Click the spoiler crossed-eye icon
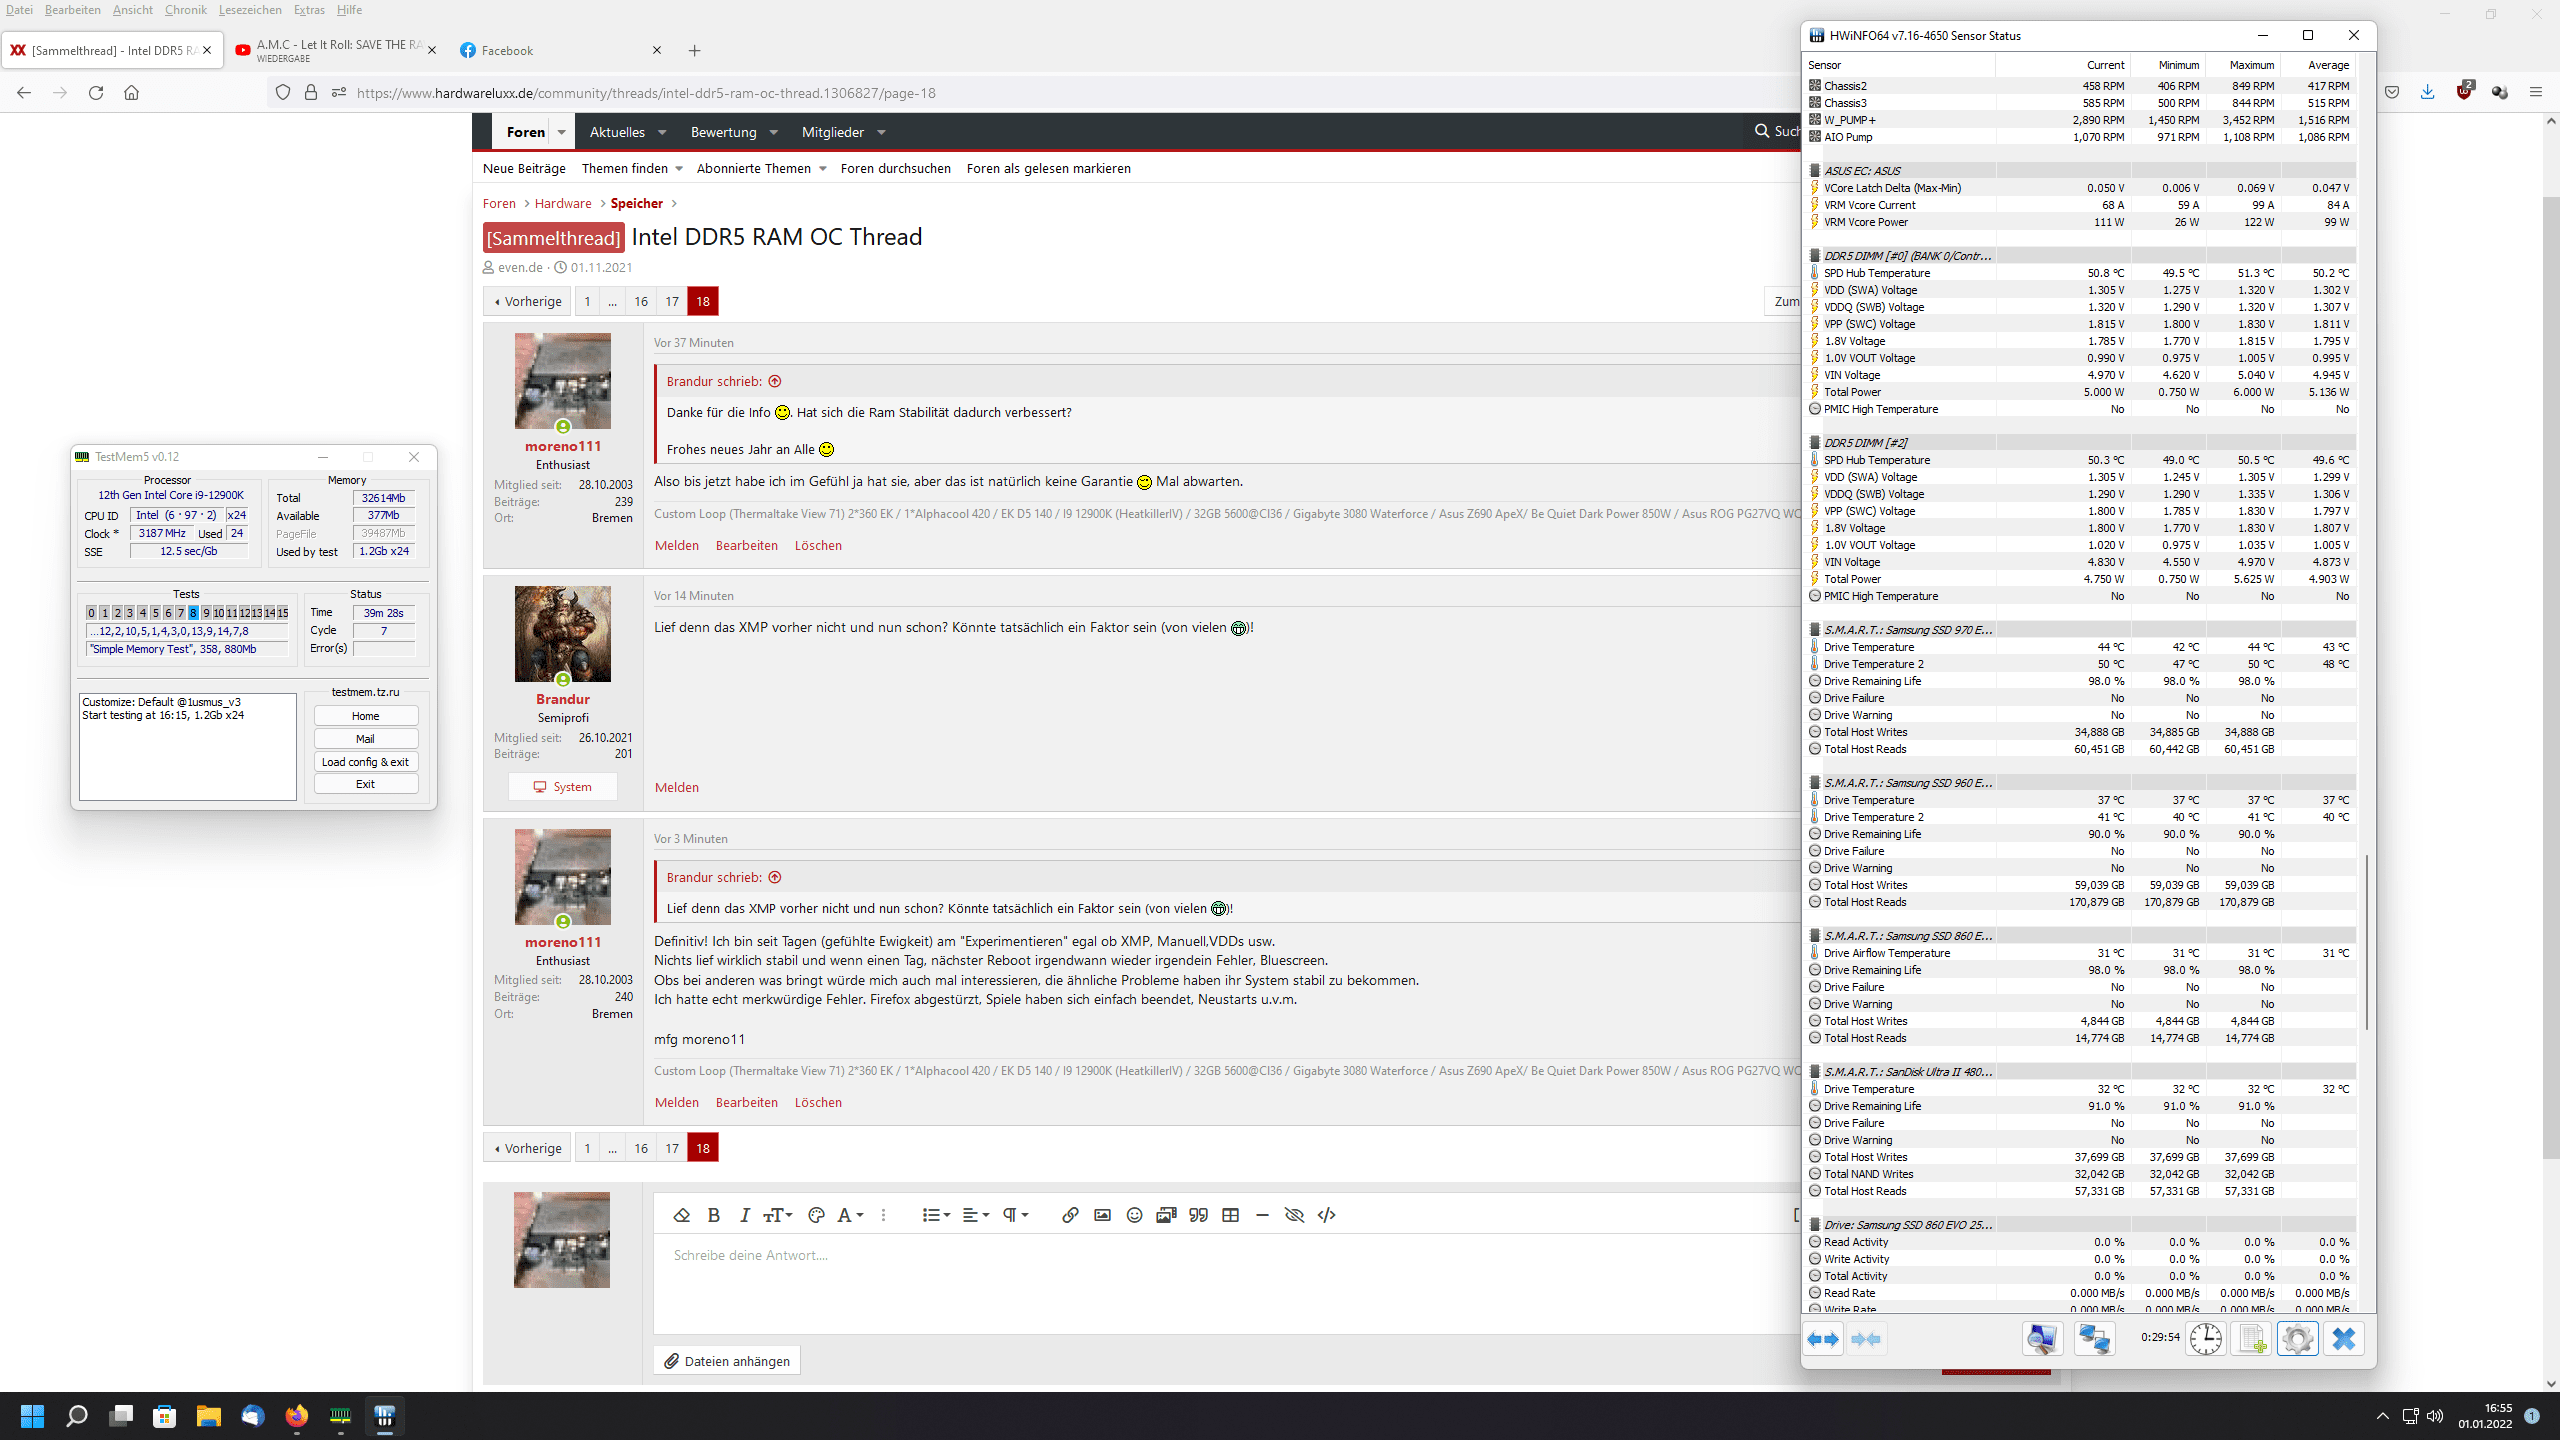This screenshot has width=2560, height=1440. pos(1294,1215)
